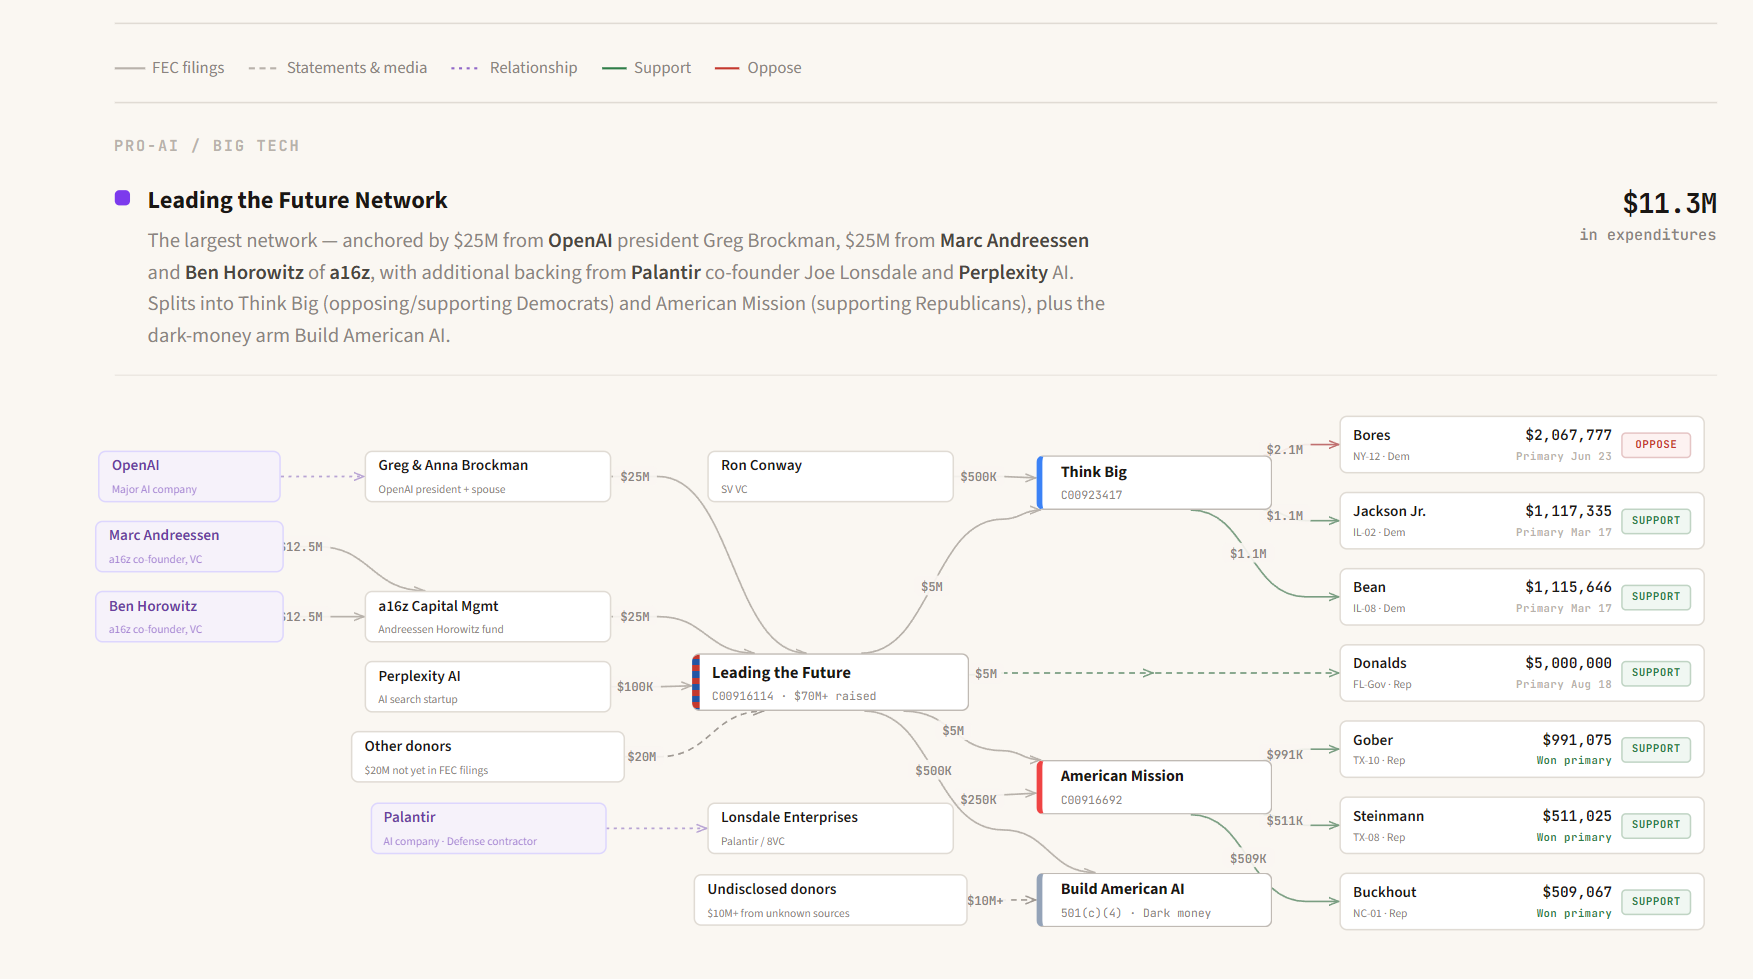Click the Support legend entry

coord(646,68)
